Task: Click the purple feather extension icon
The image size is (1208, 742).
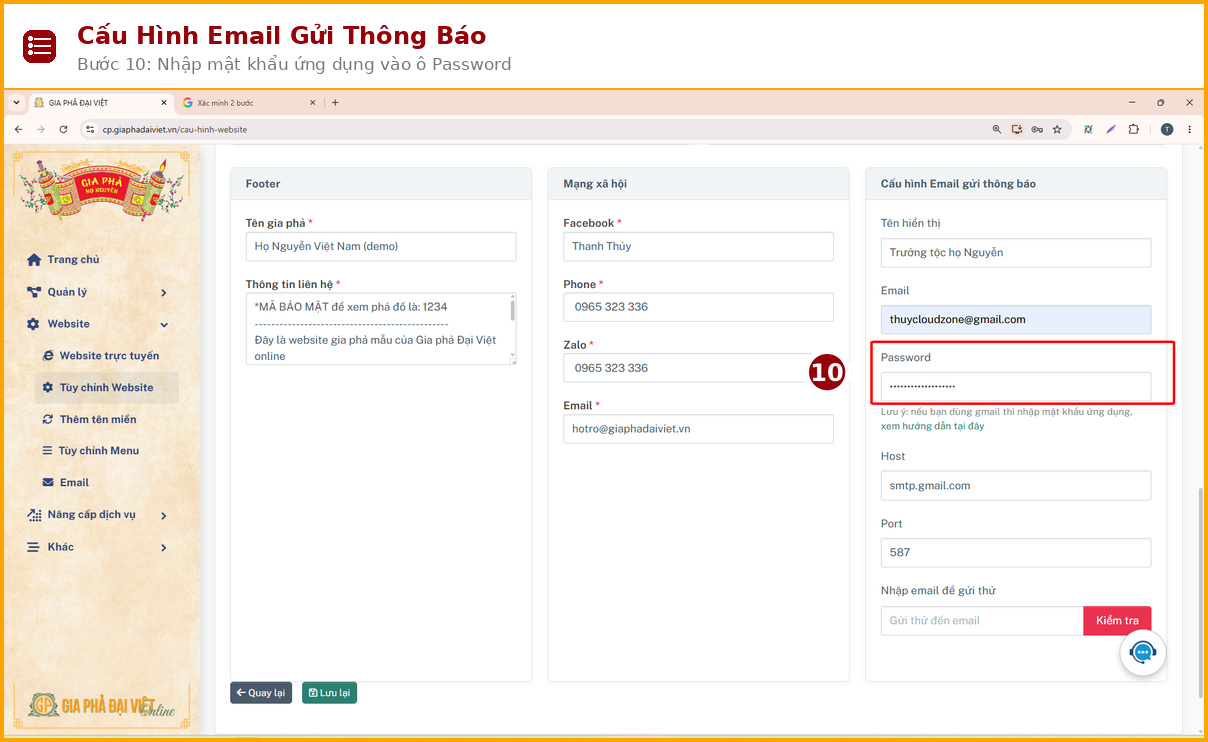Action: pyautogui.click(x=1110, y=129)
